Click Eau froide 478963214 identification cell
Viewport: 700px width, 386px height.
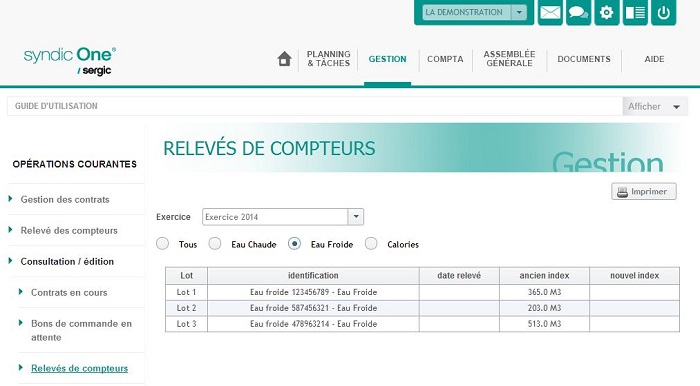coord(313,324)
